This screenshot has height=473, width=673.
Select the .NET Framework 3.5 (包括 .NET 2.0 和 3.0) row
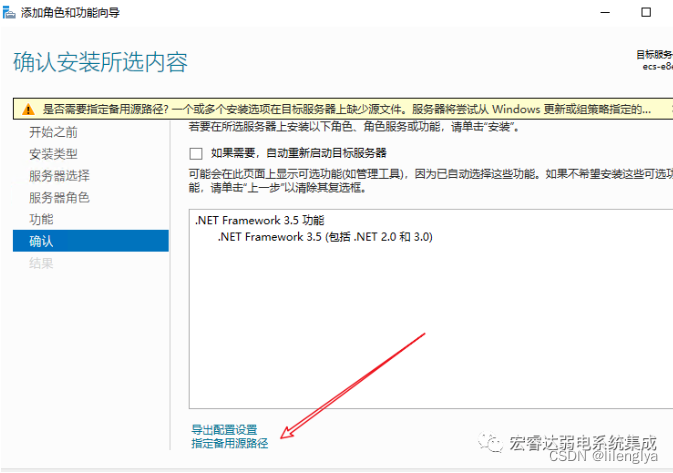pyautogui.click(x=325, y=237)
